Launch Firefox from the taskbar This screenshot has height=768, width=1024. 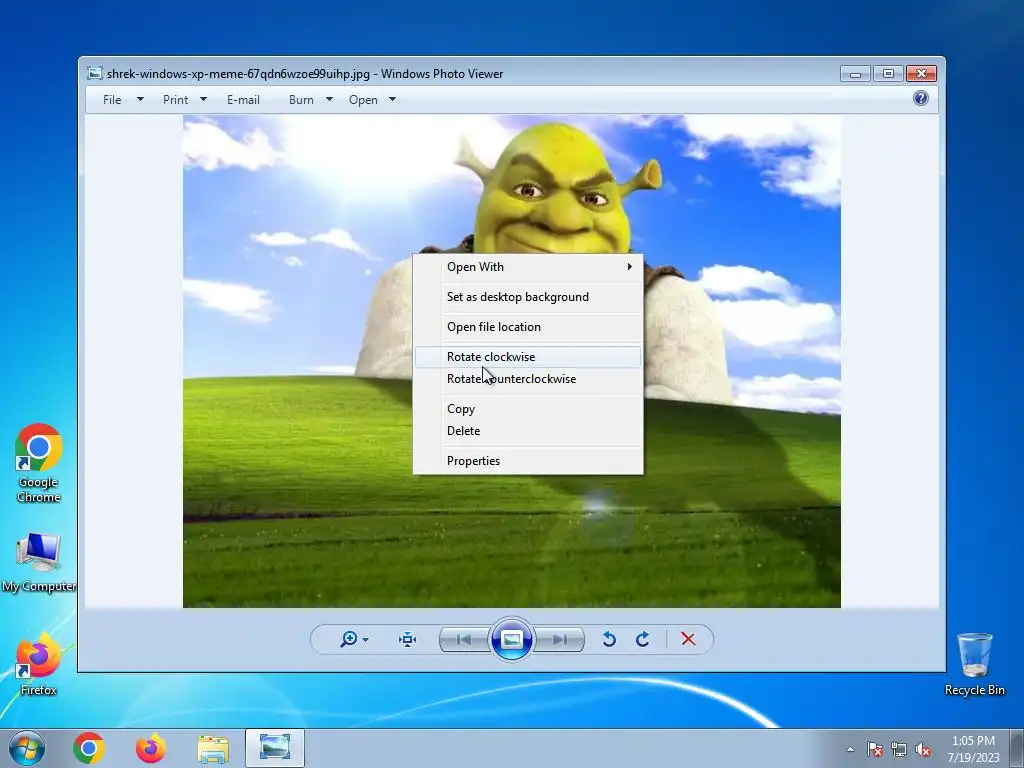tap(151, 748)
